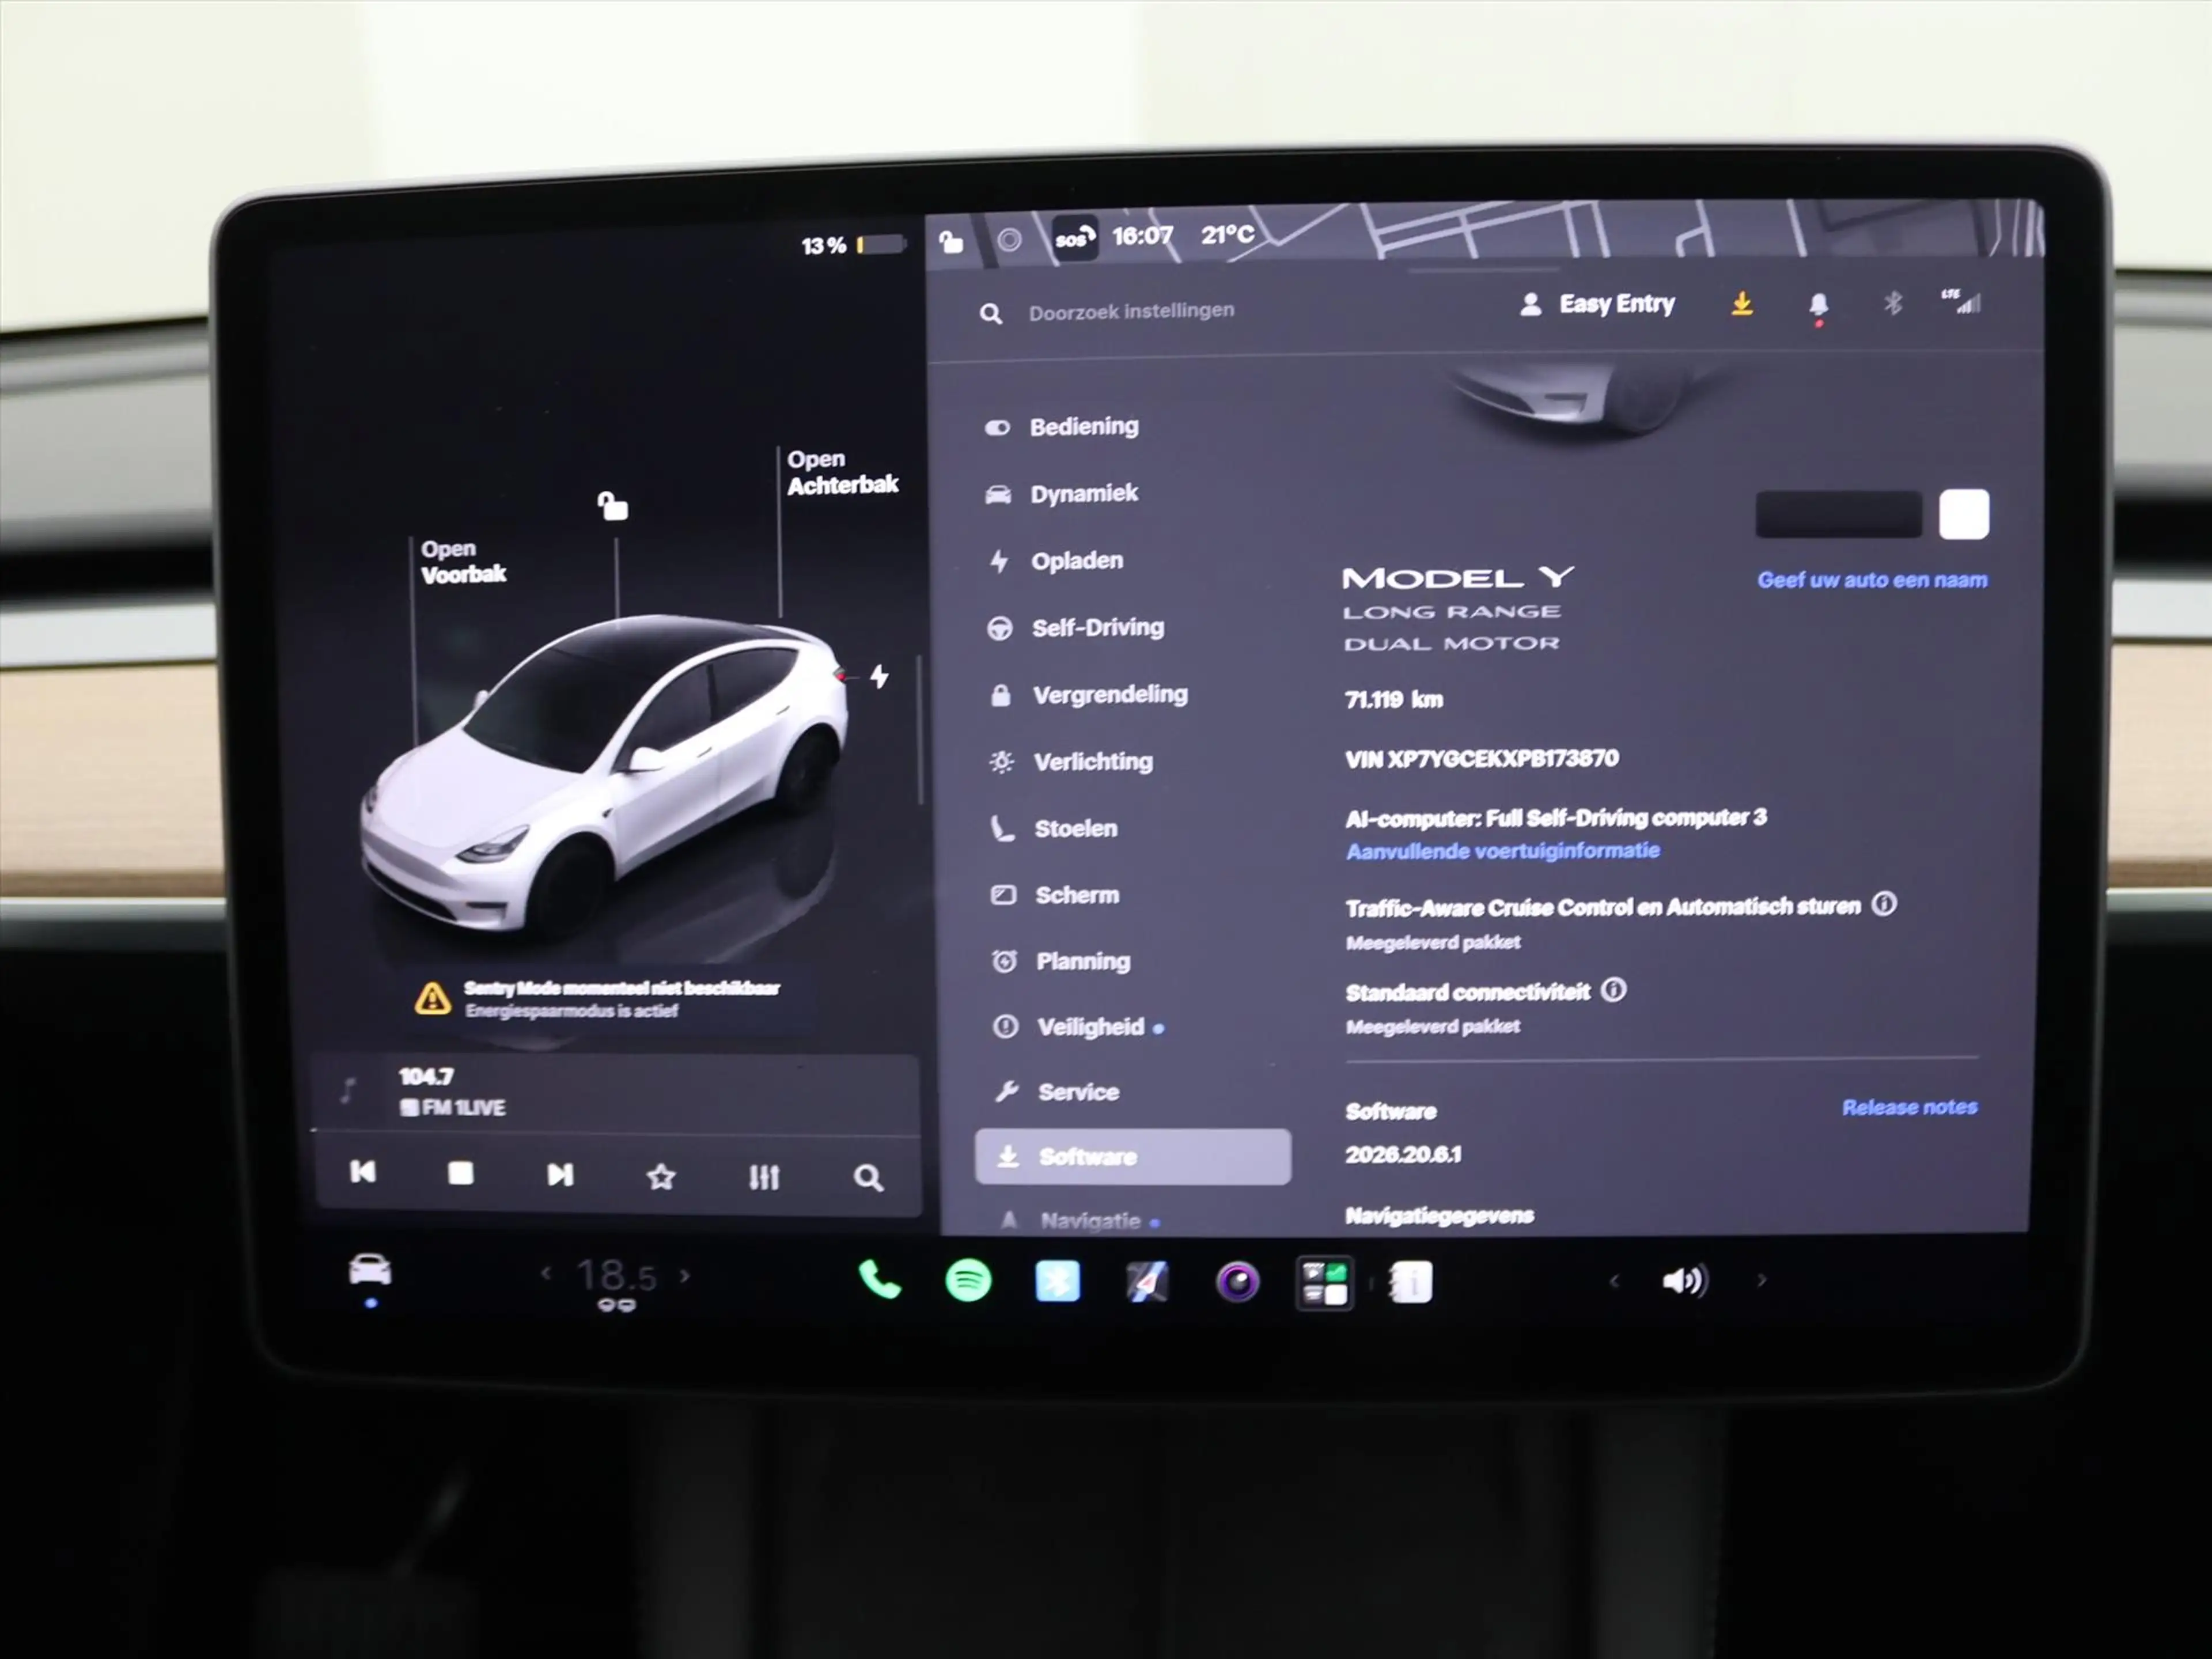Click the volume speaker icon
2212x1659 pixels.
point(1684,1281)
